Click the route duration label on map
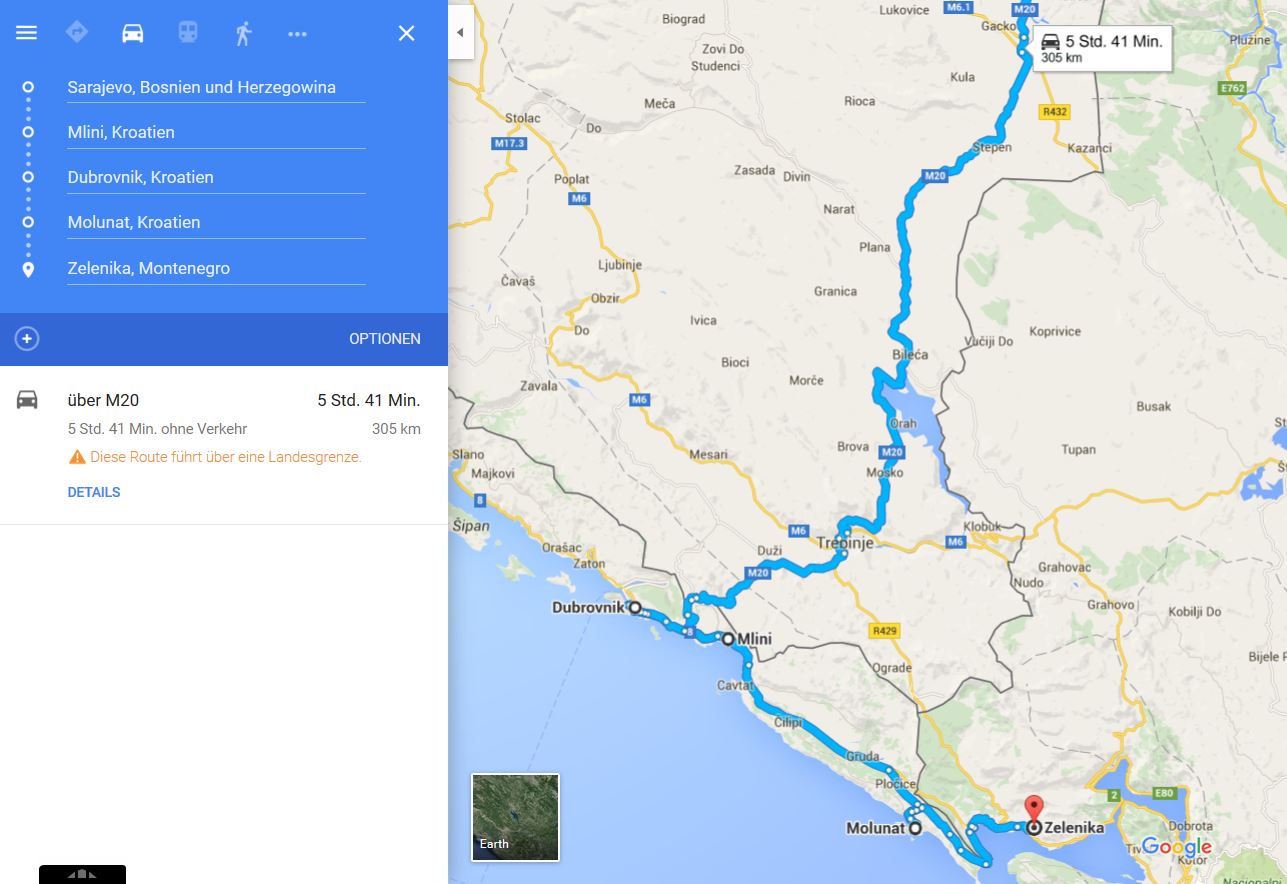Image resolution: width=1287 pixels, height=884 pixels. tap(1102, 48)
